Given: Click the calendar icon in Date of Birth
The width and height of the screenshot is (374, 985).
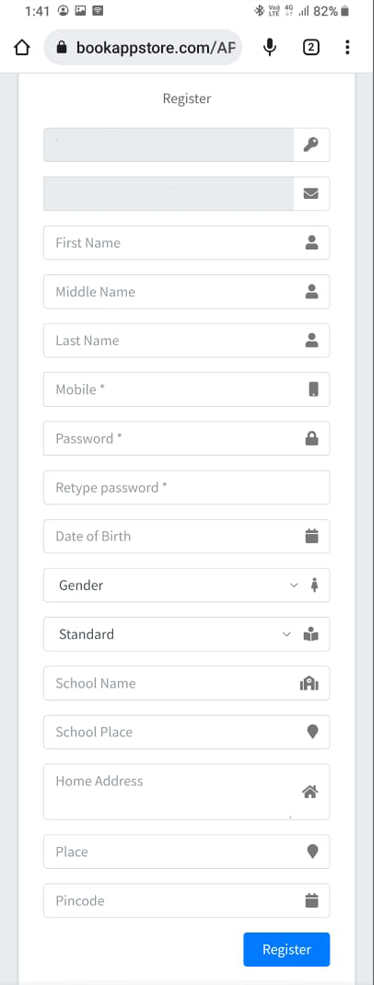Looking at the screenshot, I should 312,536.
